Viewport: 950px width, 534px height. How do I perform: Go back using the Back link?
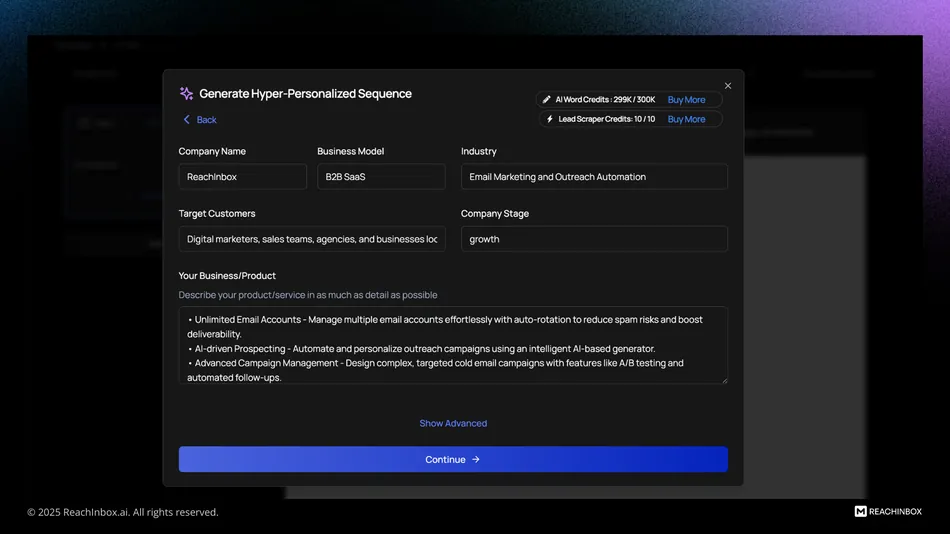(x=200, y=120)
